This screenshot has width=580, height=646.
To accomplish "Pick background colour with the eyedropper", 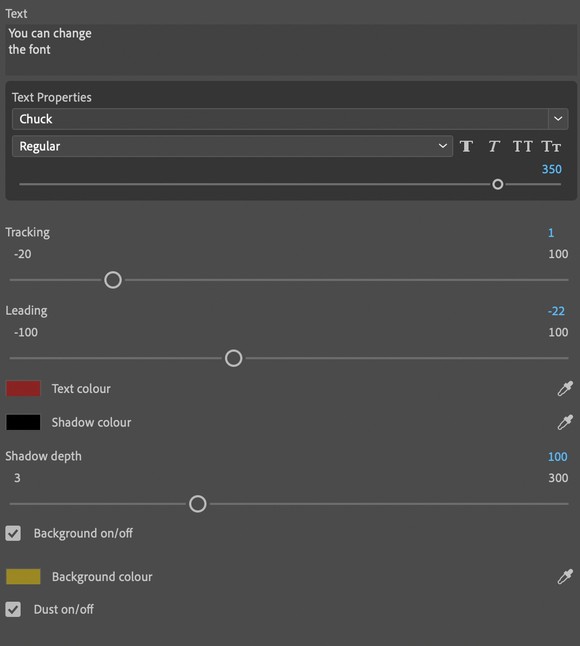I will [x=565, y=576].
